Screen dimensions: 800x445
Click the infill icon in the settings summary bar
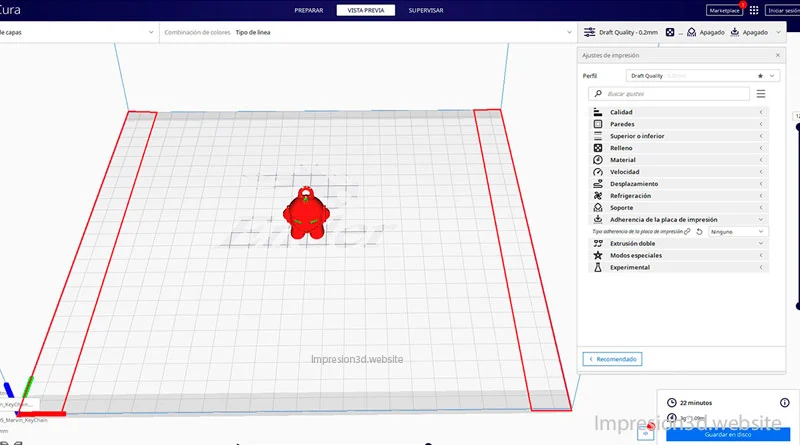click(x=669, y=32)
